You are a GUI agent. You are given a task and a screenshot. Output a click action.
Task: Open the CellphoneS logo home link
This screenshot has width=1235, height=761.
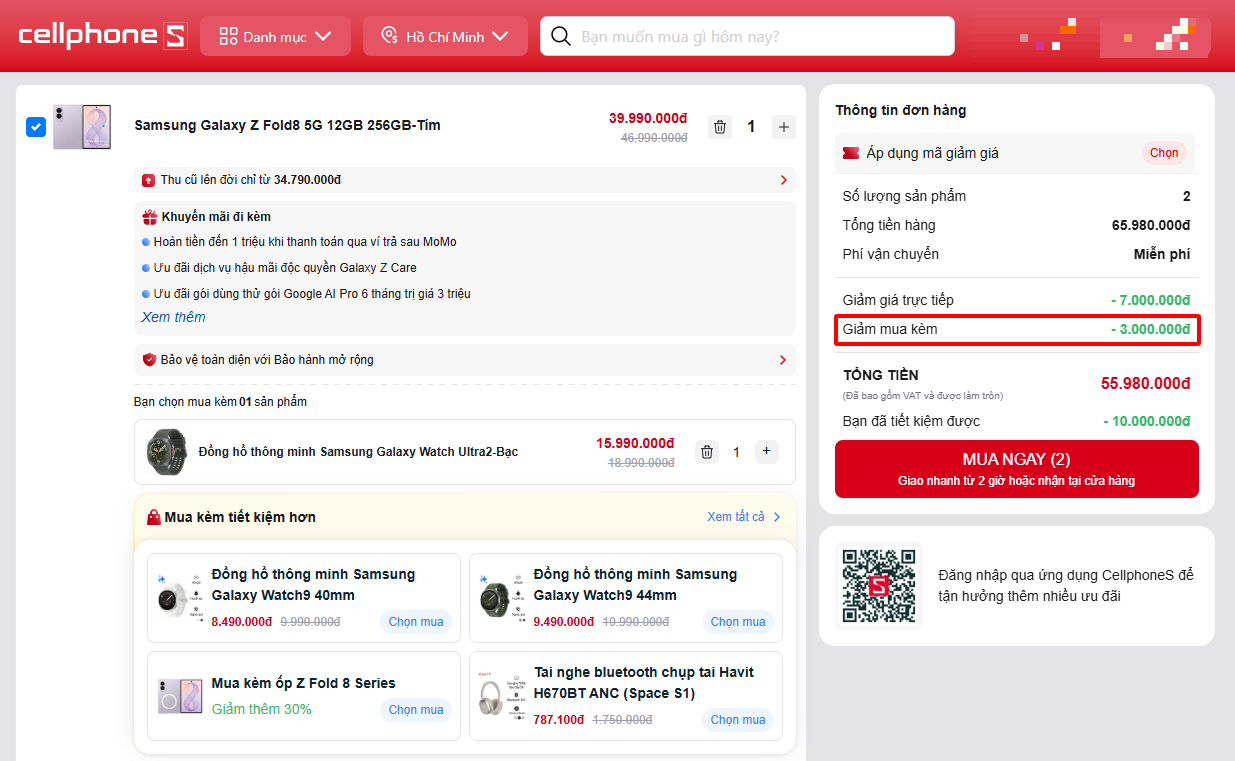pyautogui.click(x=102, y=36)
